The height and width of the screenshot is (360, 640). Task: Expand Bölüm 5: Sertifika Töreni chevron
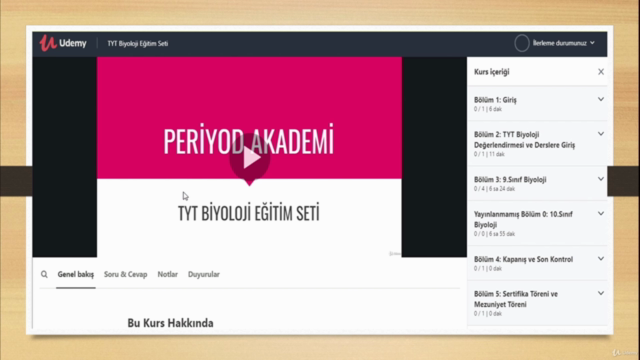coord(601,293)
